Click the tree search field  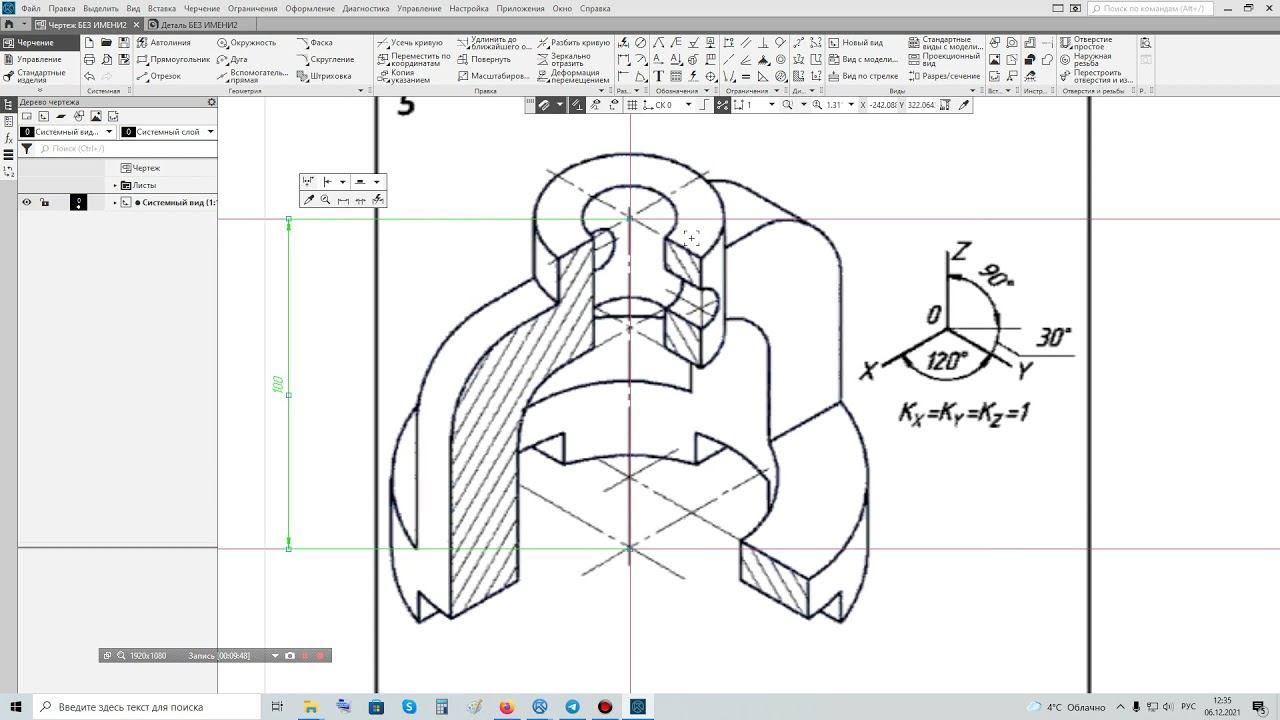[127, 149]
